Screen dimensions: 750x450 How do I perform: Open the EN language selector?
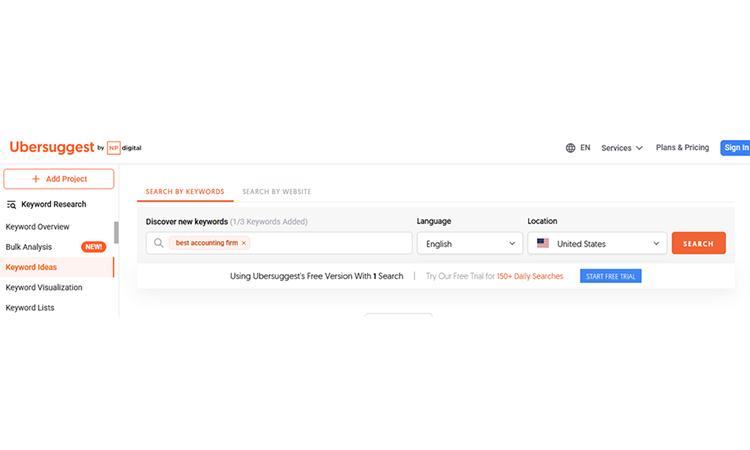tap(585, 148)
